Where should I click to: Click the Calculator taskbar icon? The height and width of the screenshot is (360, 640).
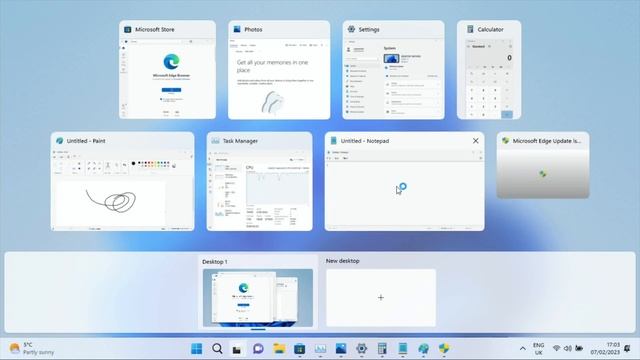click(382, 349)
